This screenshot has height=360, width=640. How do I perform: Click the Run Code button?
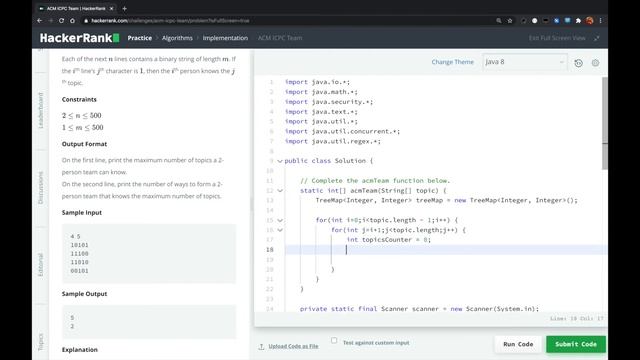tap(518, 344)
